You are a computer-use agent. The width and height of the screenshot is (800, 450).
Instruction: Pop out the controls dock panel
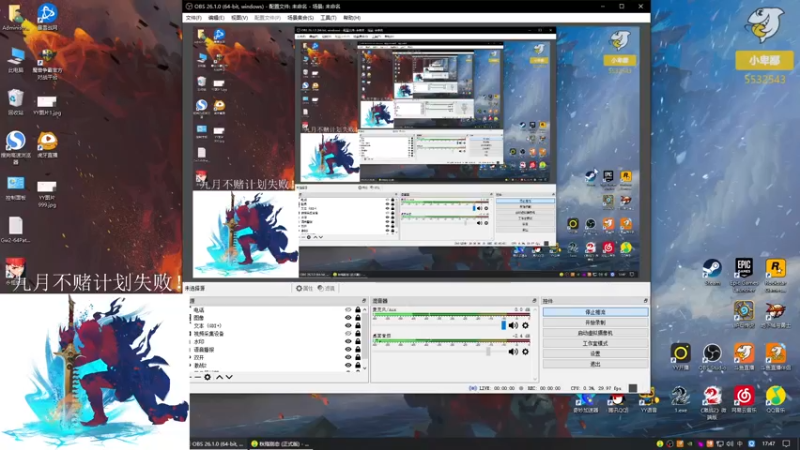[x=645, y=301]
